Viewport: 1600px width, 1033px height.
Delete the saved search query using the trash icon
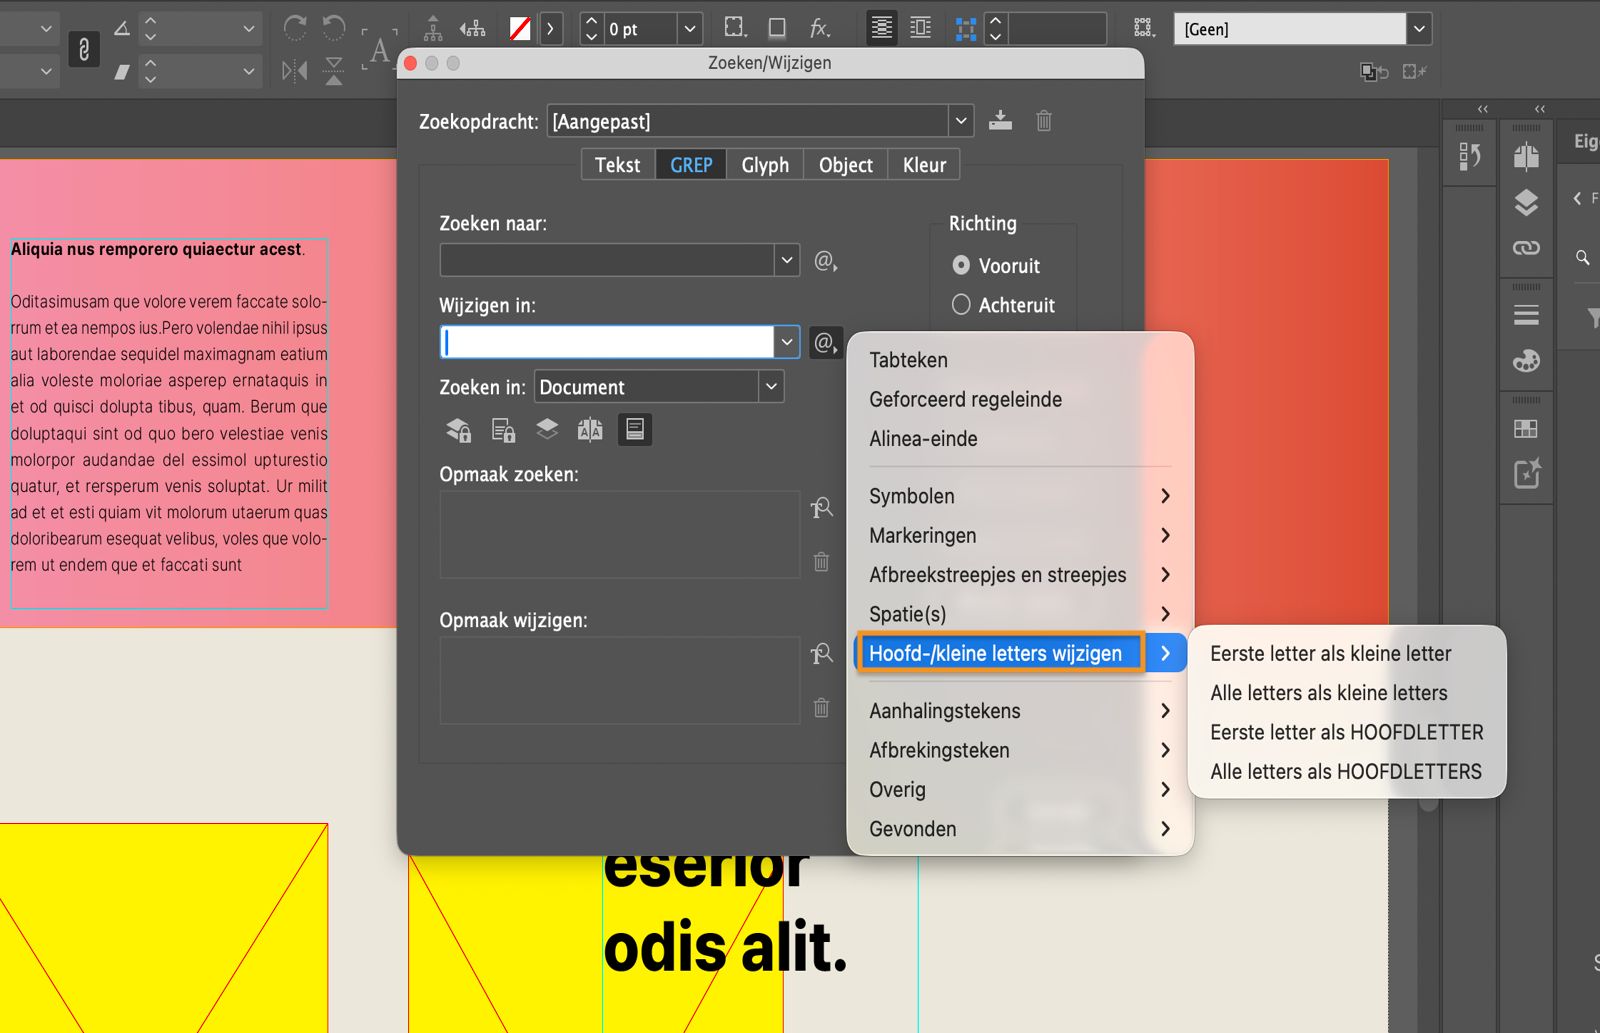pos(1044,121)
